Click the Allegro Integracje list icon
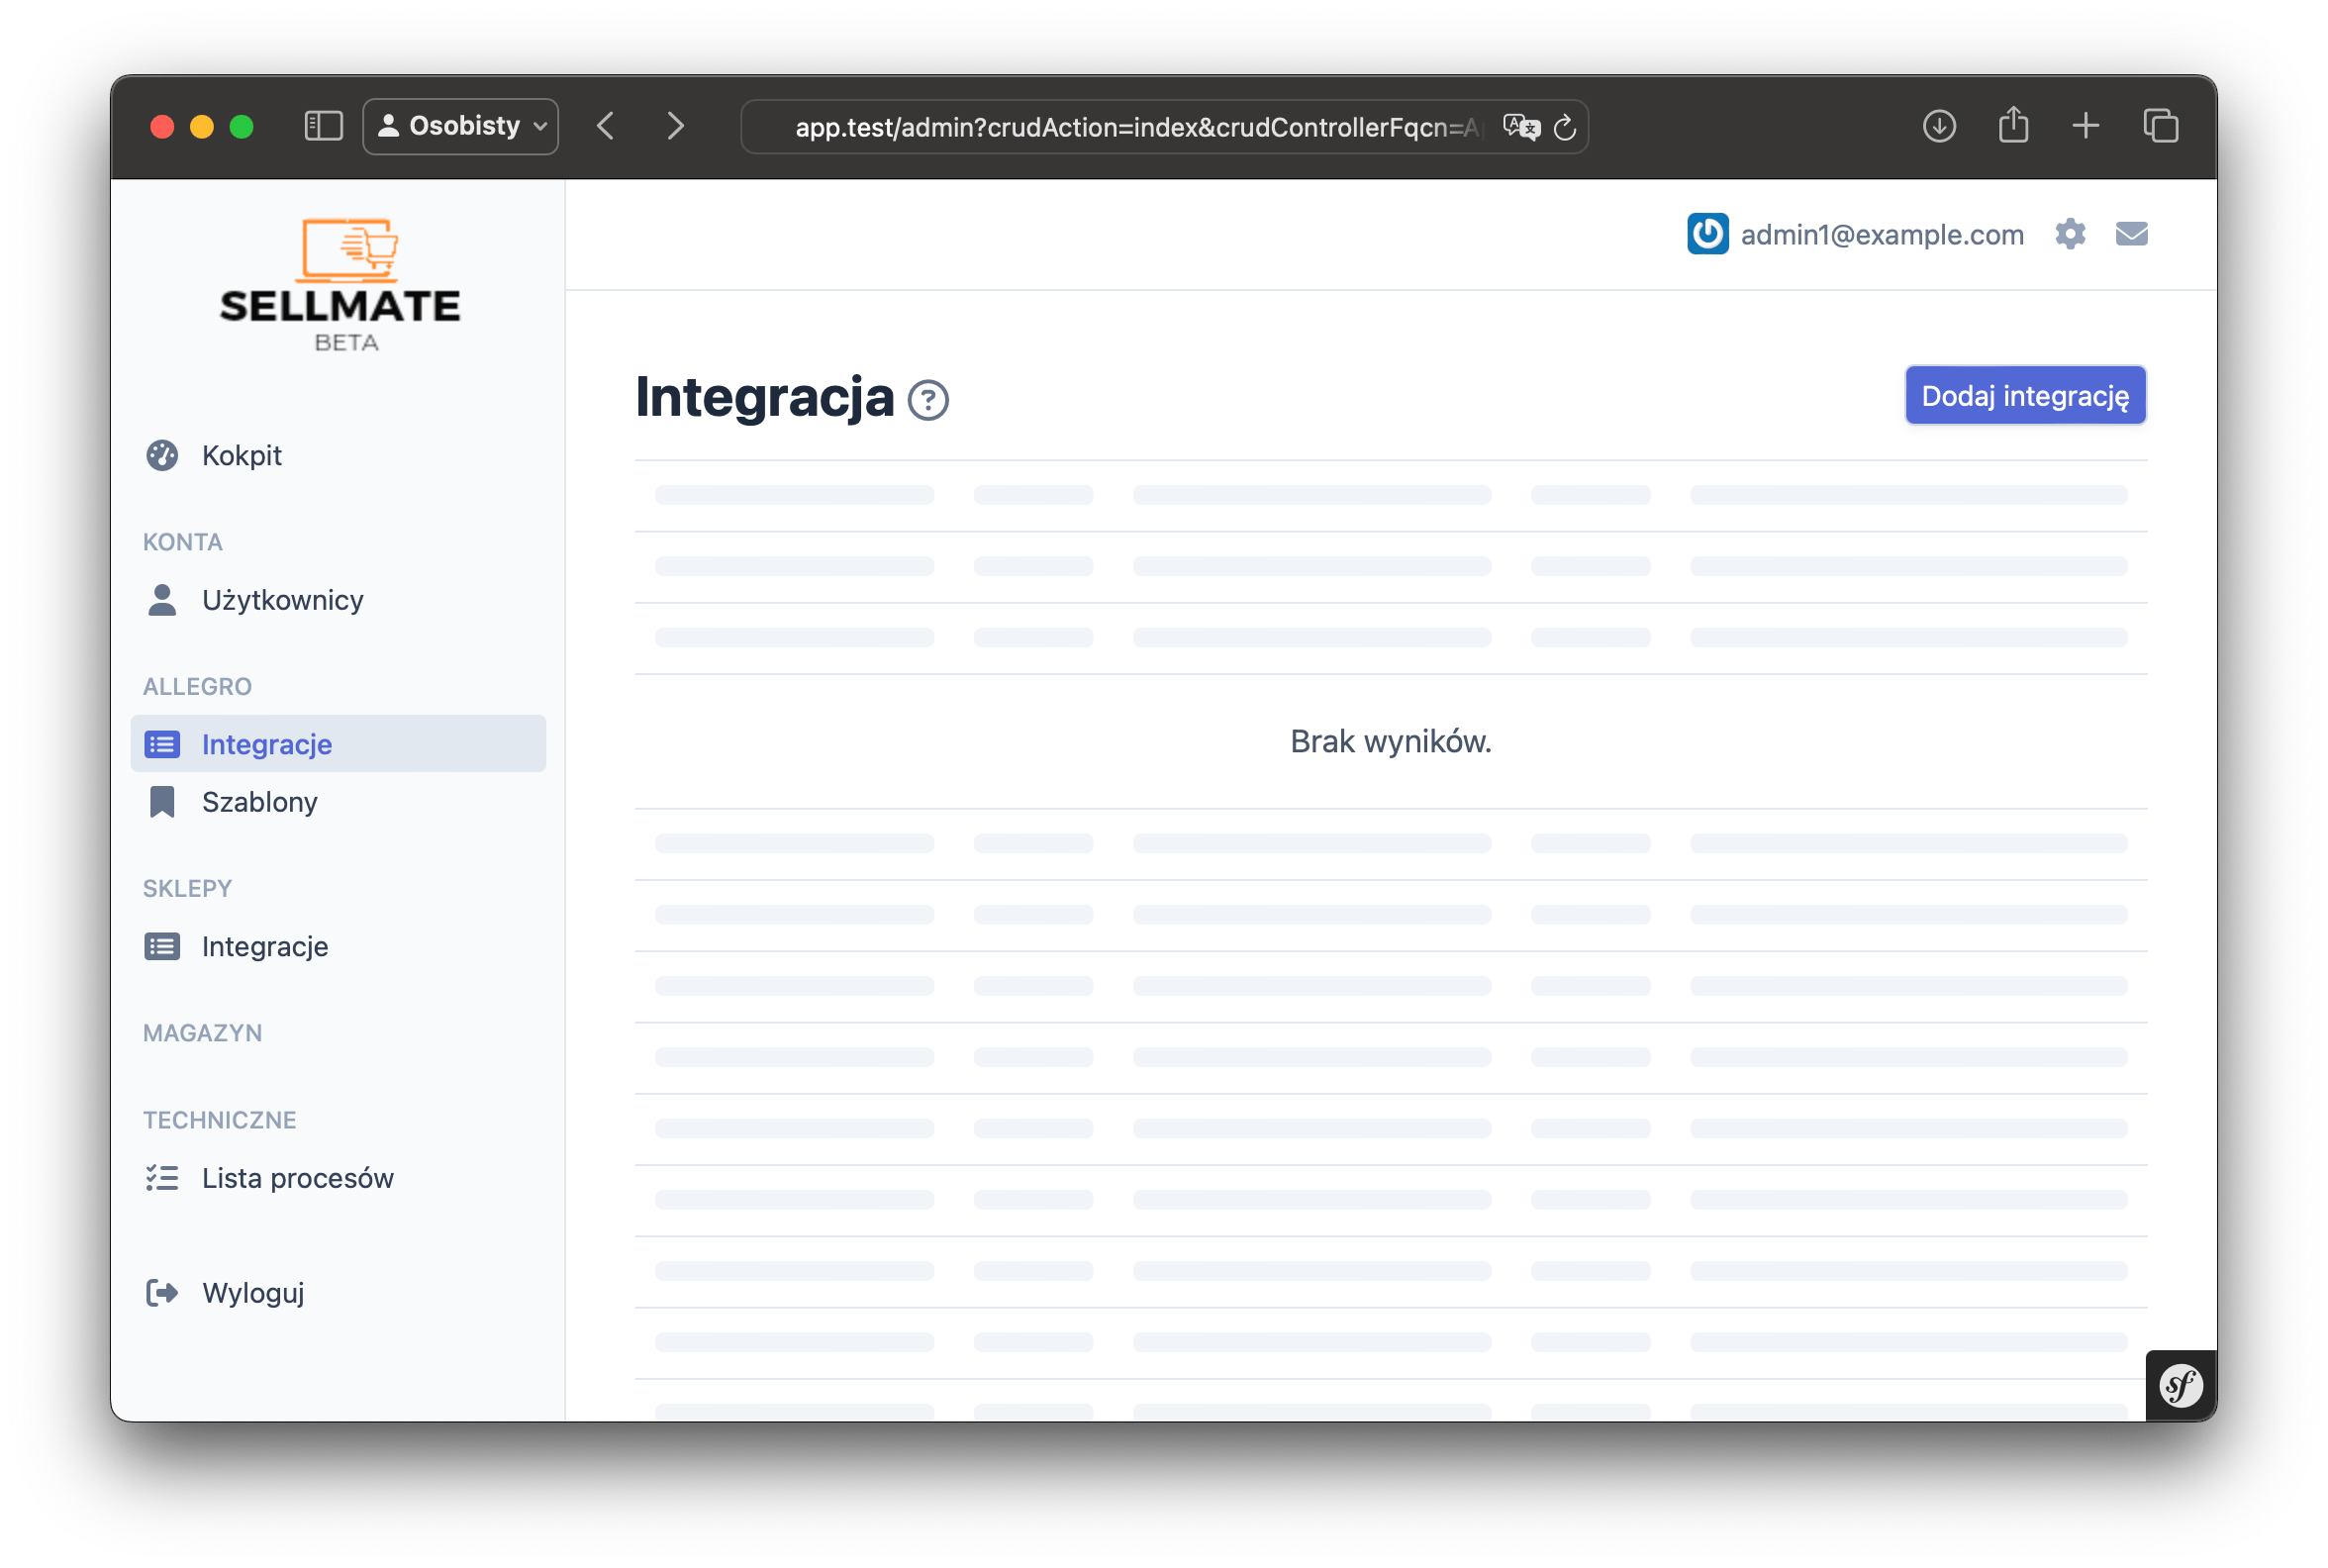This screenshot has height=1568, width=2328. 162,744
